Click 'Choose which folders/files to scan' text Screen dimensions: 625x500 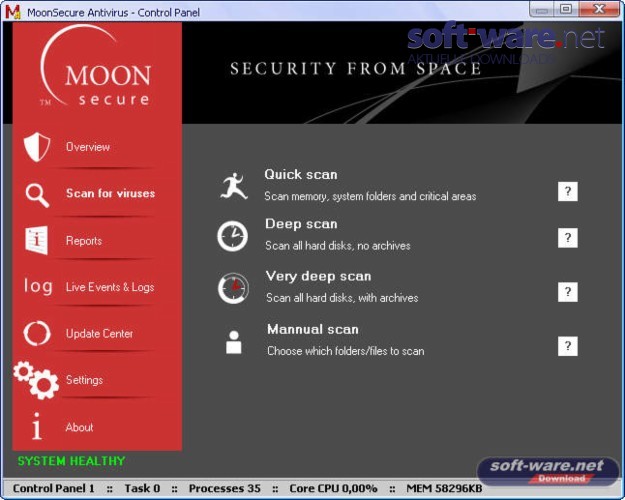pos(346,351)
